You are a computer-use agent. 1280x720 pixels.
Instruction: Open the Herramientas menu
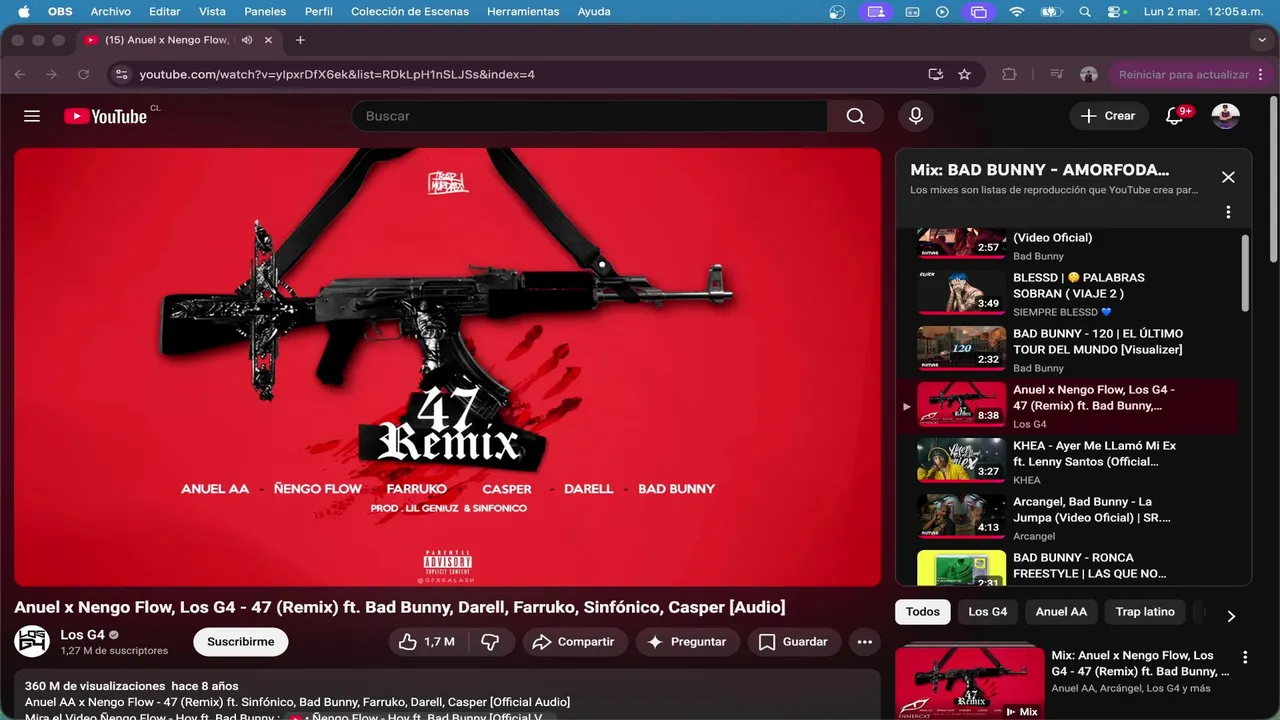pos(523,12)
